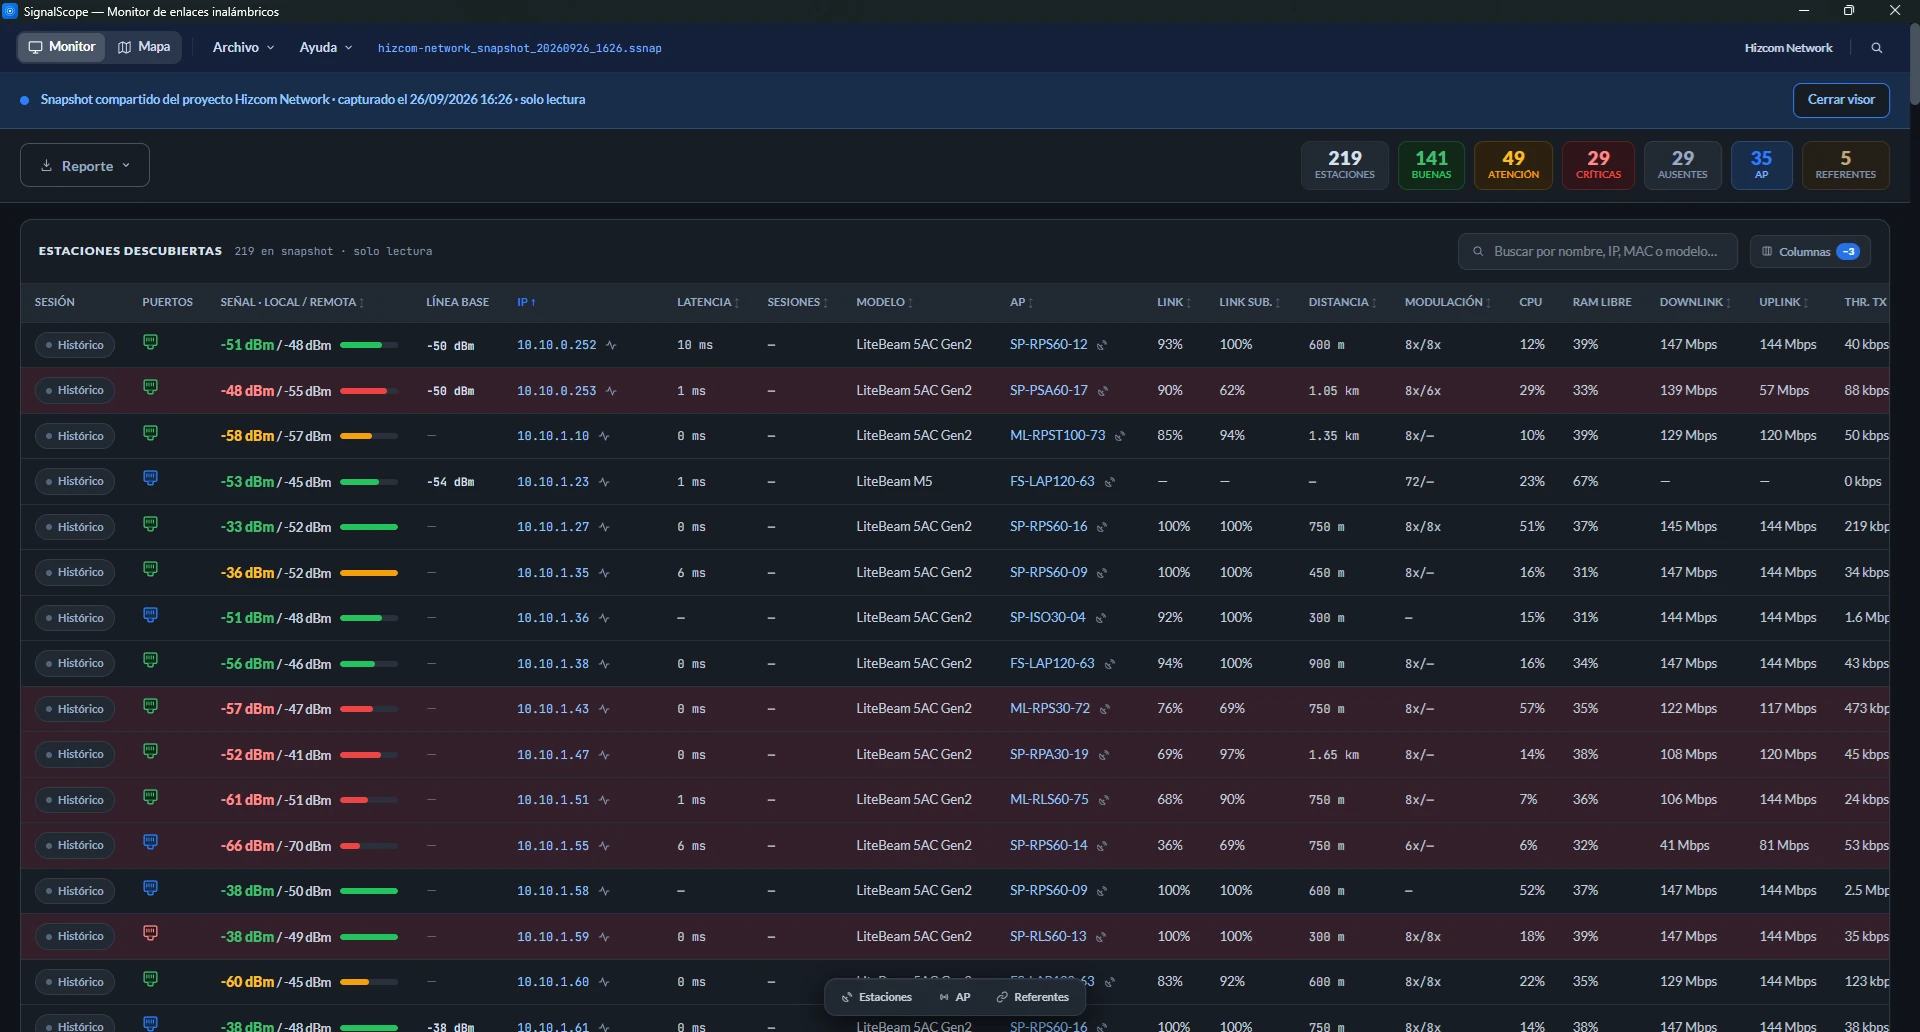Click the link icon beside AP SP-ISO30-04

1100,619
